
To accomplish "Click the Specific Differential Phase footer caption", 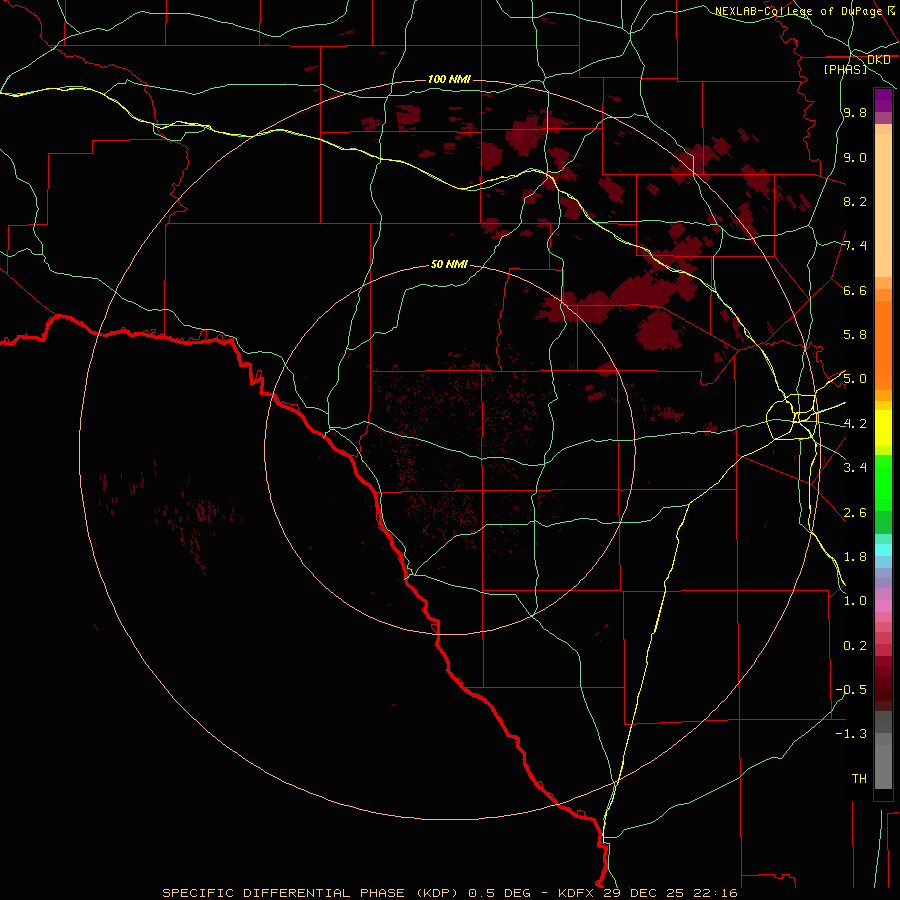I will [450, 893].
